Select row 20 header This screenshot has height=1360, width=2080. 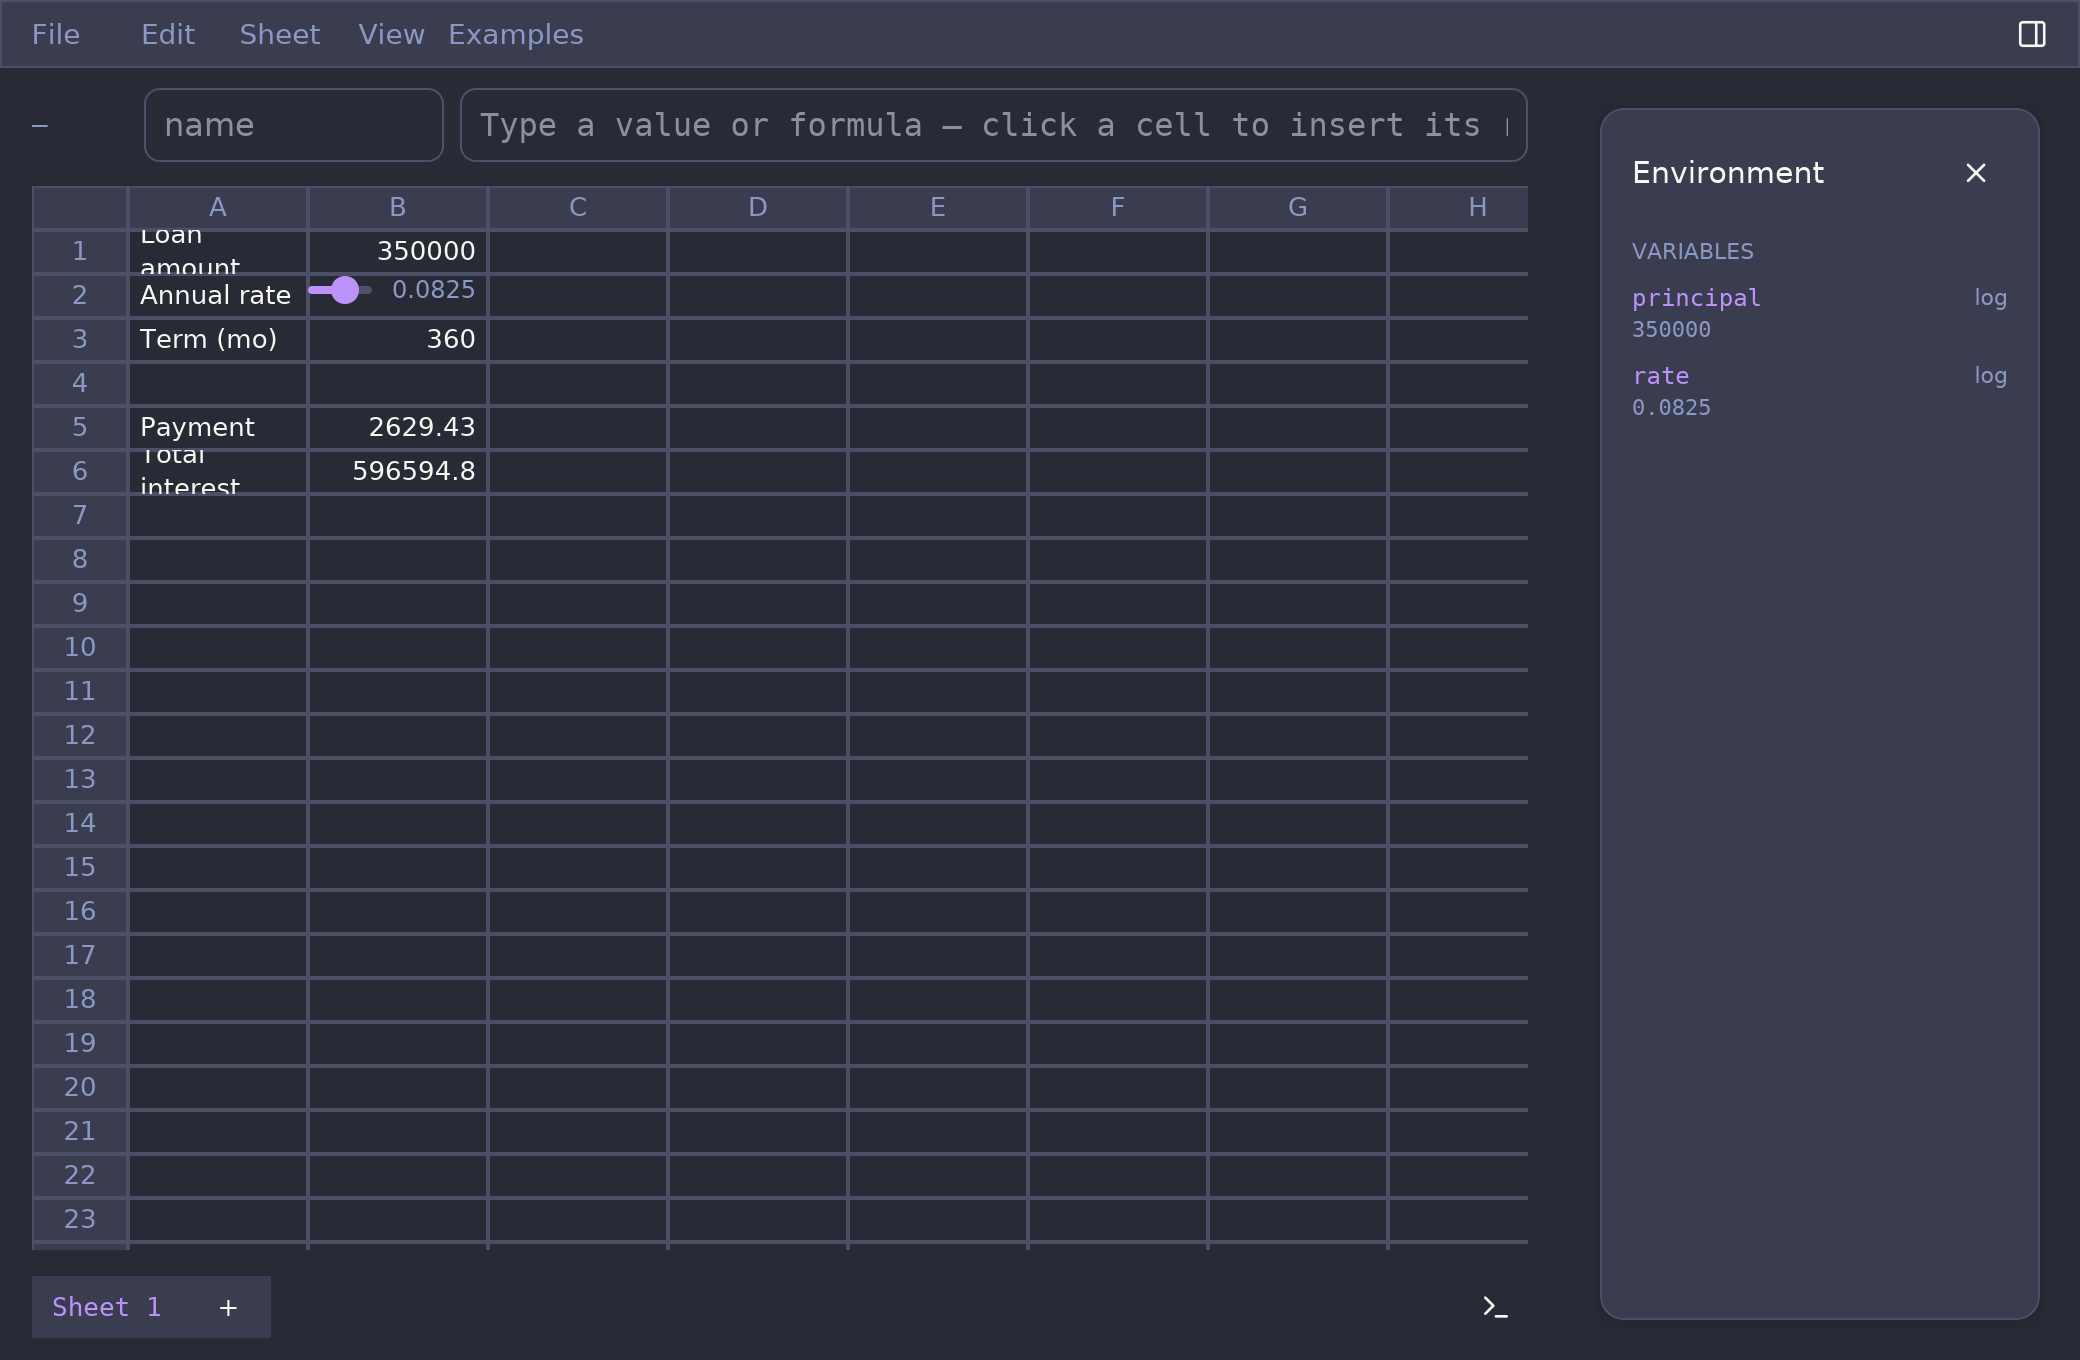[x=80, y=1087]
